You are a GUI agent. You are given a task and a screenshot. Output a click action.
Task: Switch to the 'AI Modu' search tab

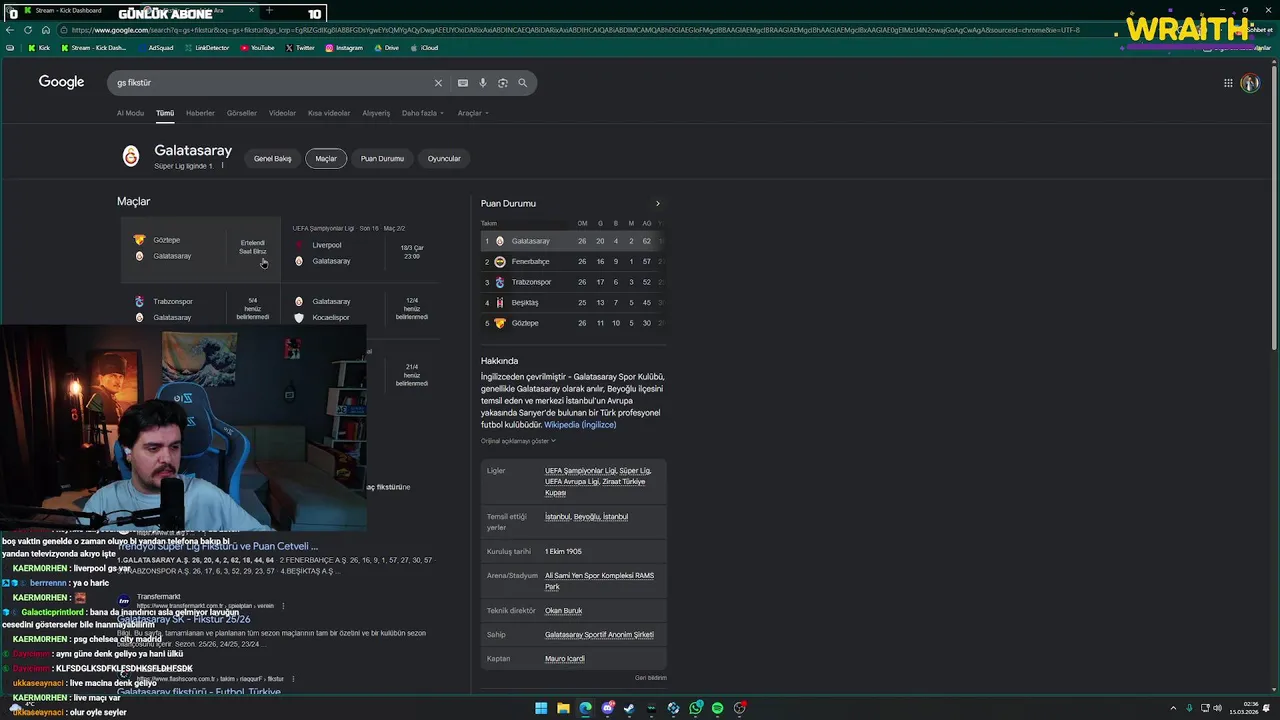(x=130, y=113)
